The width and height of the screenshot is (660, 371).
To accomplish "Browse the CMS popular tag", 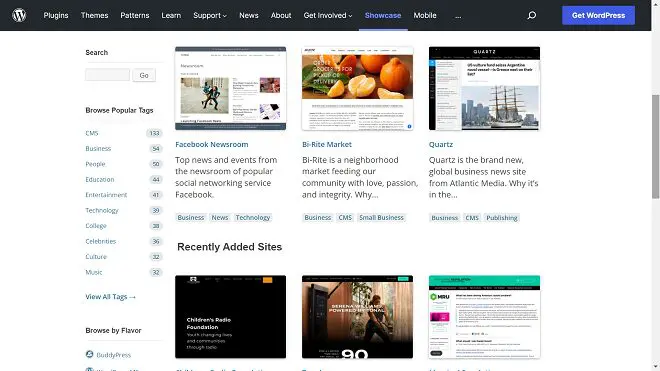I will [92, 133].
